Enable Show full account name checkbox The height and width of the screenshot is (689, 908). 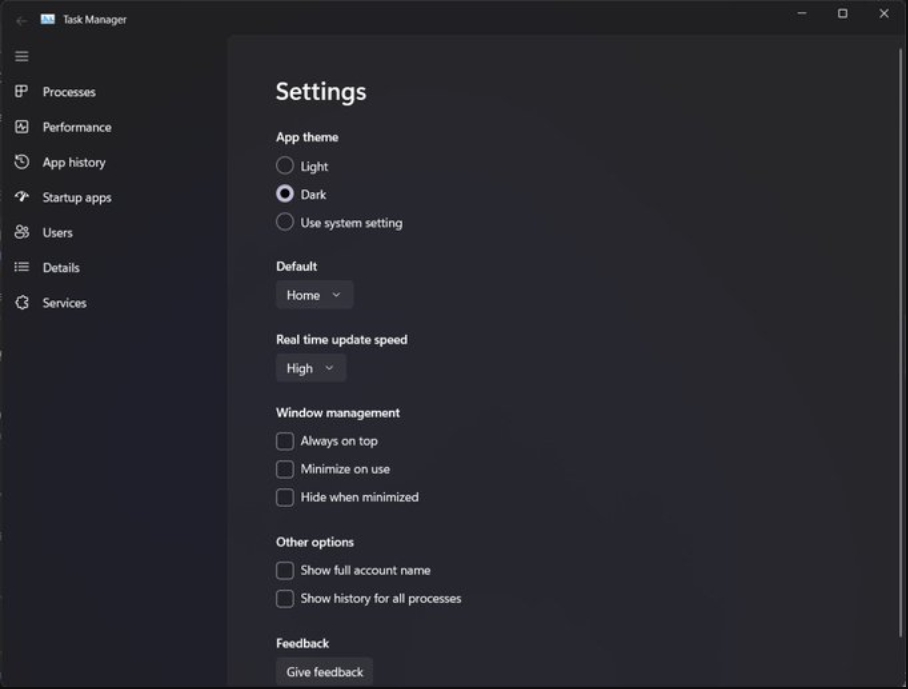[x=284, y=570]
